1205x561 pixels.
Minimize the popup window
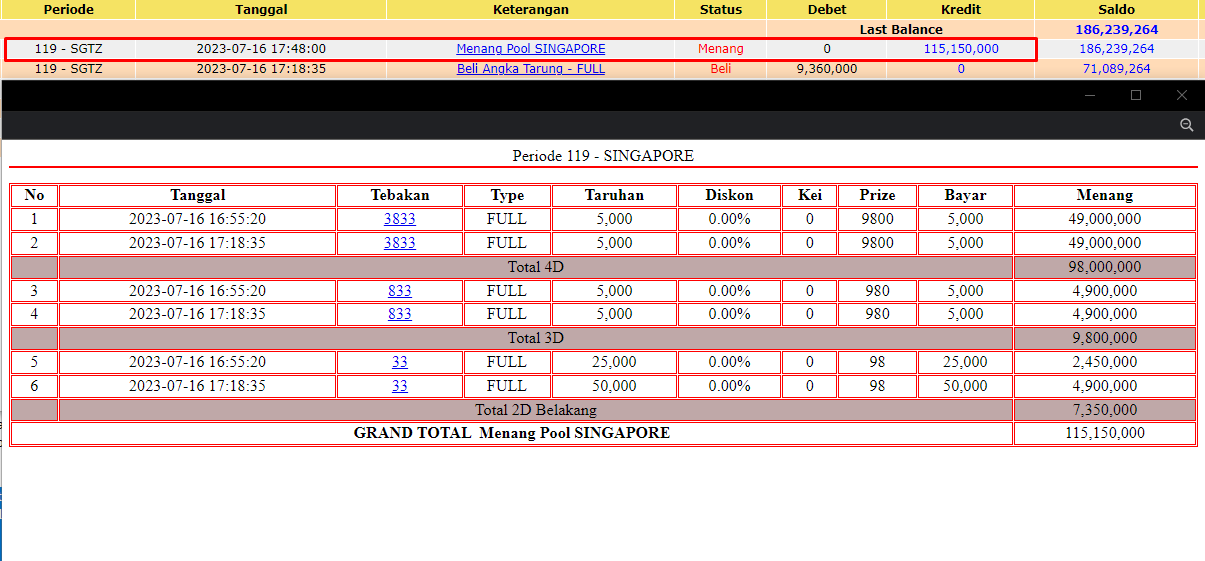pyautogui.click(x=1090, y=95)
